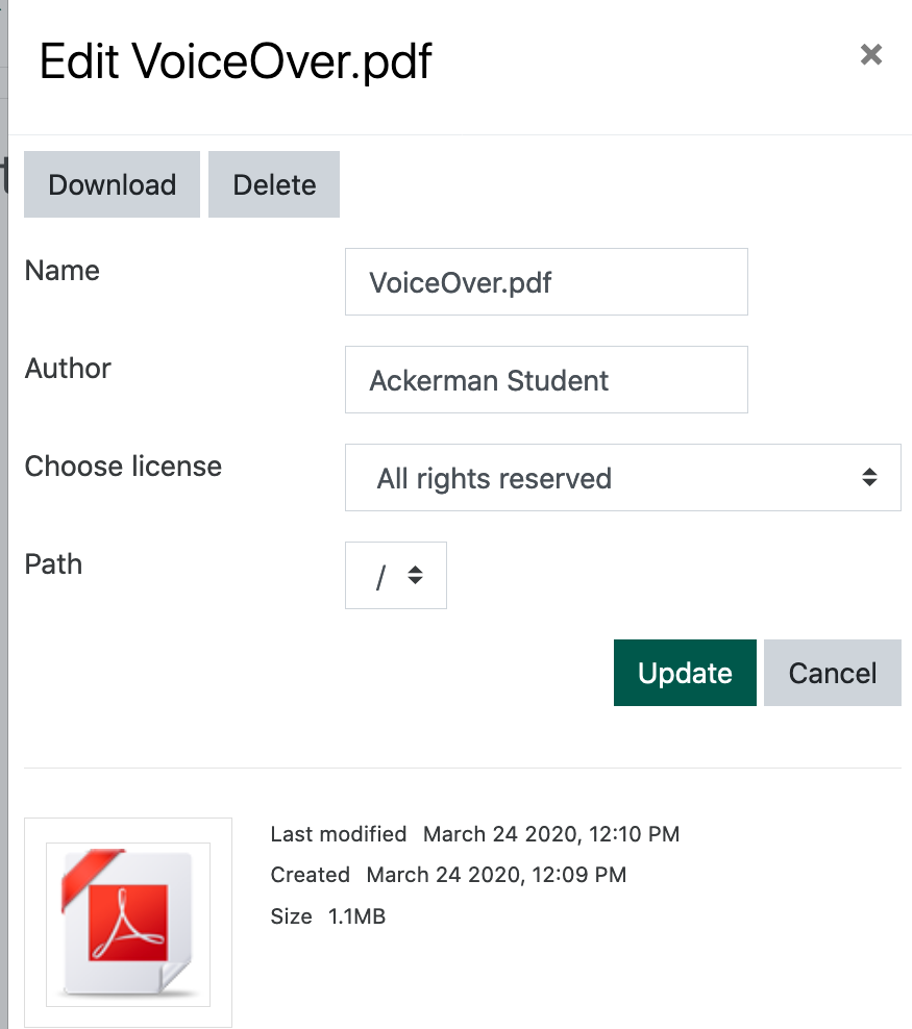Screen dimensions: 912x1029
Task: Close the Edit VoiceOver.pdf dialog
Action: [871, 55]
